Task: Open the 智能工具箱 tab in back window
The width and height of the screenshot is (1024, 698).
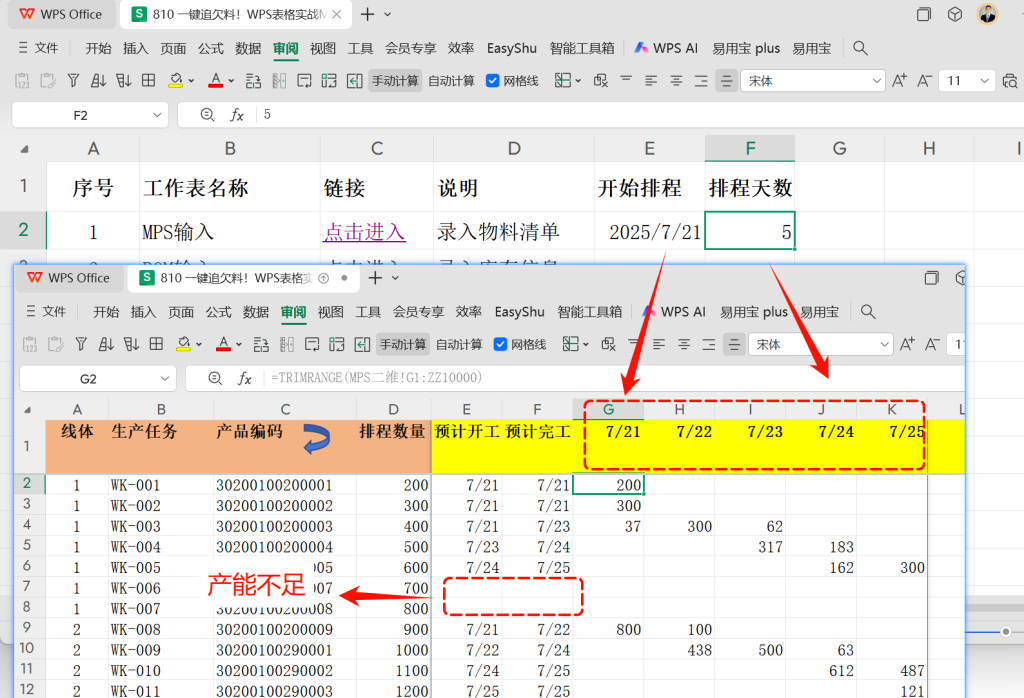Action: [582, 48]
